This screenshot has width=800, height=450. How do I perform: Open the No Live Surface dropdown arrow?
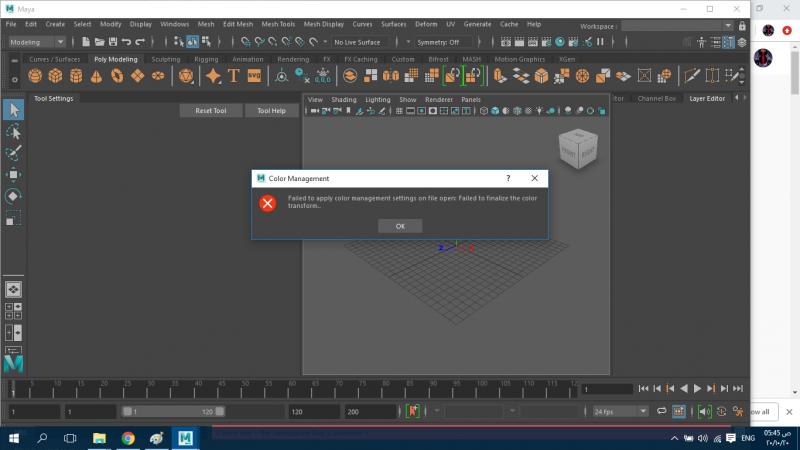(x=408, y=42)
